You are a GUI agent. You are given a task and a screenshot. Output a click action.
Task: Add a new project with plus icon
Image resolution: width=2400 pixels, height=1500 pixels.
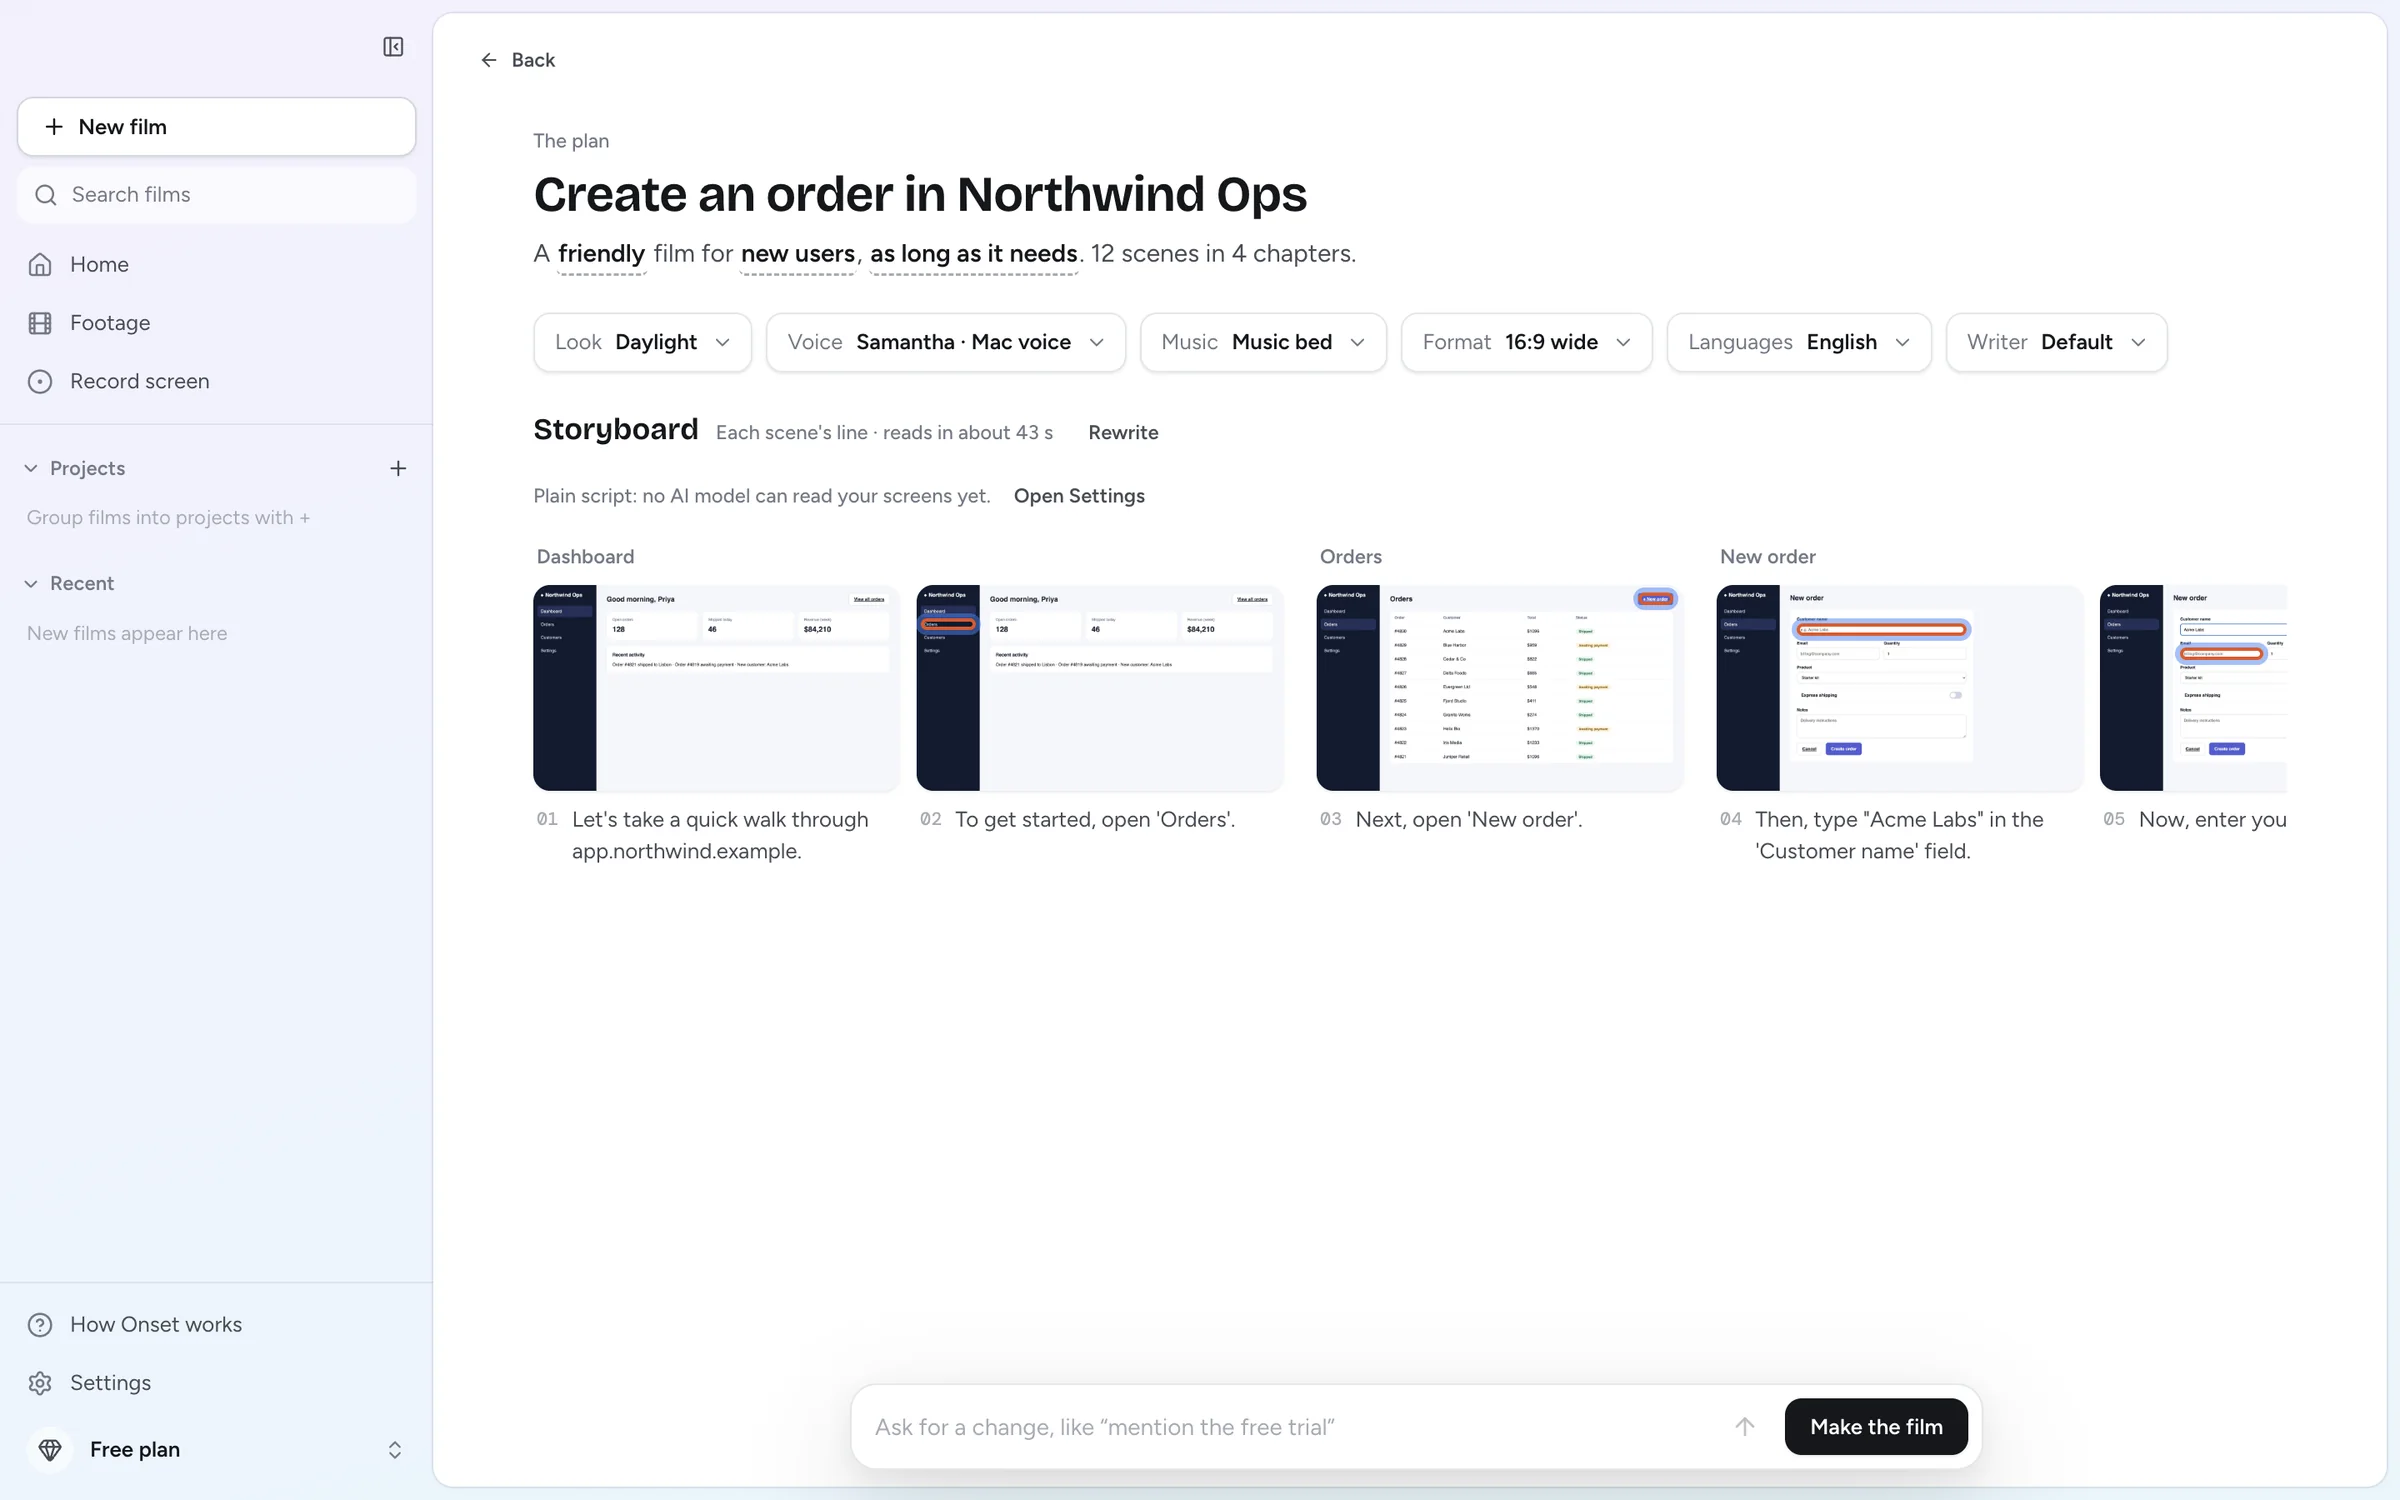[x=398, y=468]
